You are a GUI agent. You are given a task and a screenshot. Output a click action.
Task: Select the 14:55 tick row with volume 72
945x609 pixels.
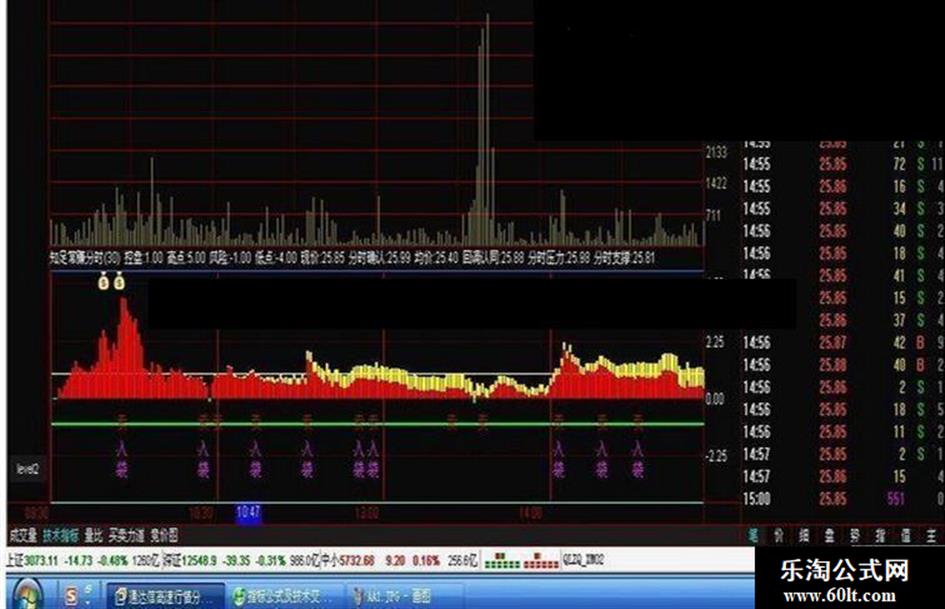click(842, 164)
